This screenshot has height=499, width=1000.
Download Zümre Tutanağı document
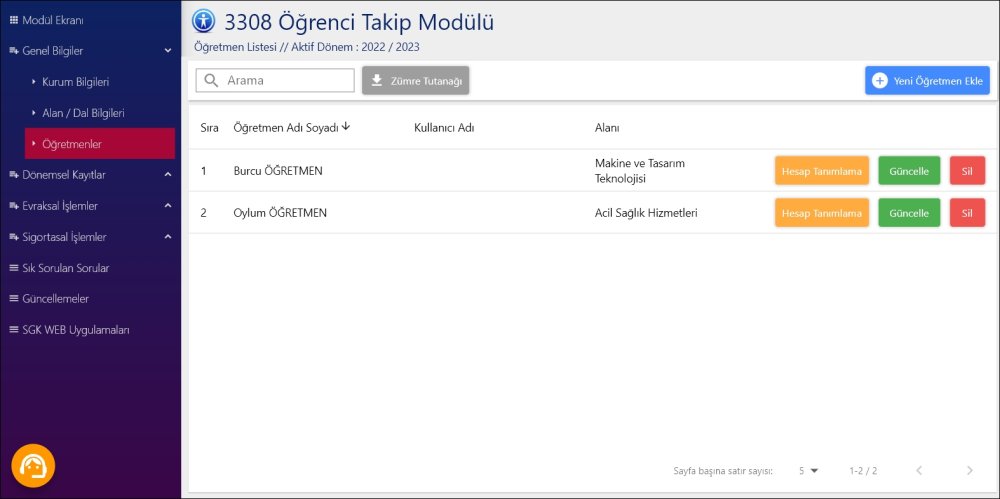pyautogui.click(x=416, y=81)
